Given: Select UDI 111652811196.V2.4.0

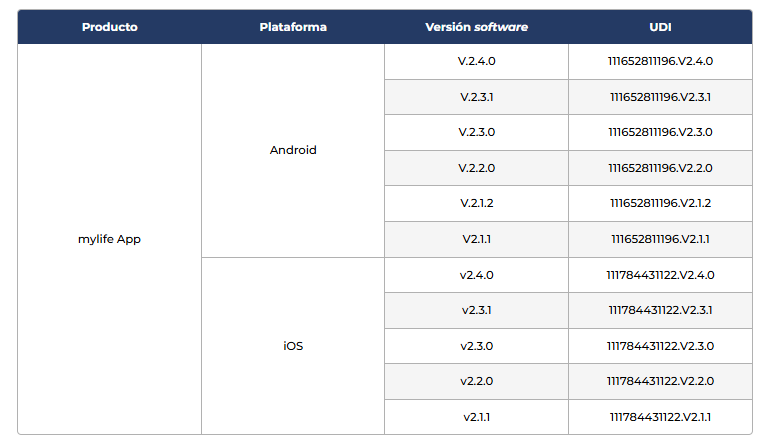Looking at the screenshot, I should (660, 62).
